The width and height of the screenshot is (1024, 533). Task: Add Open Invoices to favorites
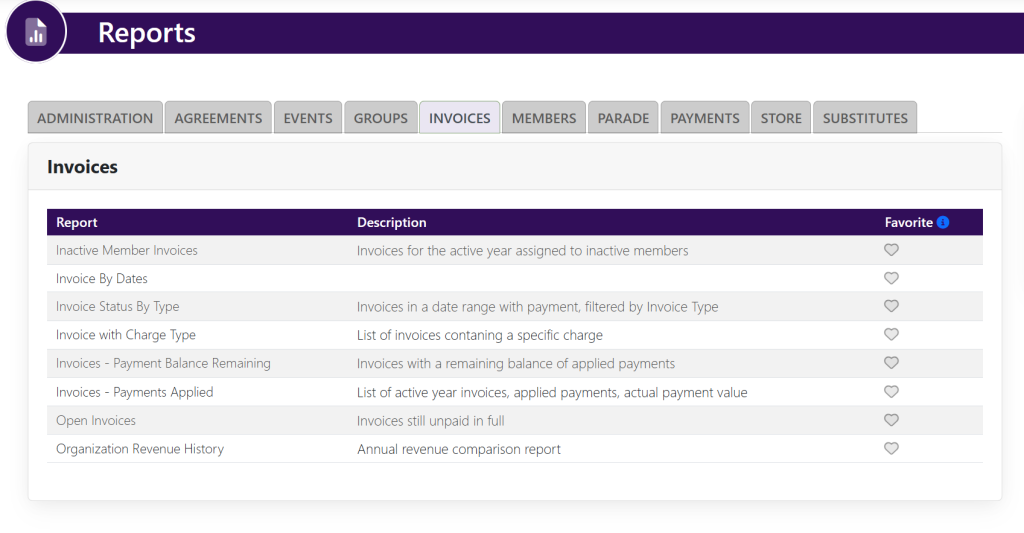[891, 420]
